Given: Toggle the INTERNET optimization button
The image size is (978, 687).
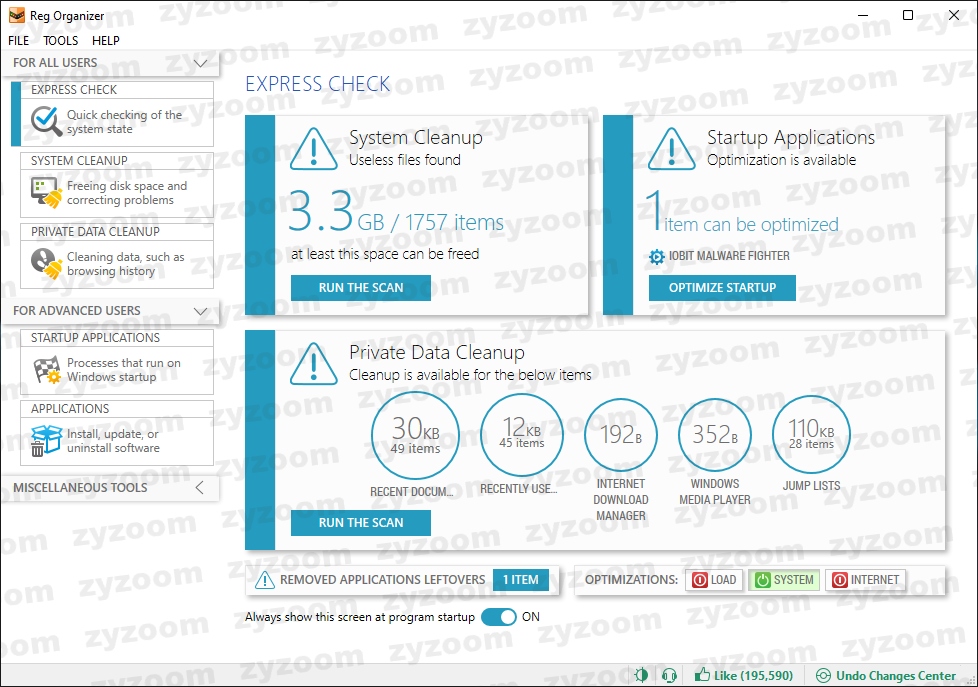Looking at the screenshot, I should pos(866,580).
